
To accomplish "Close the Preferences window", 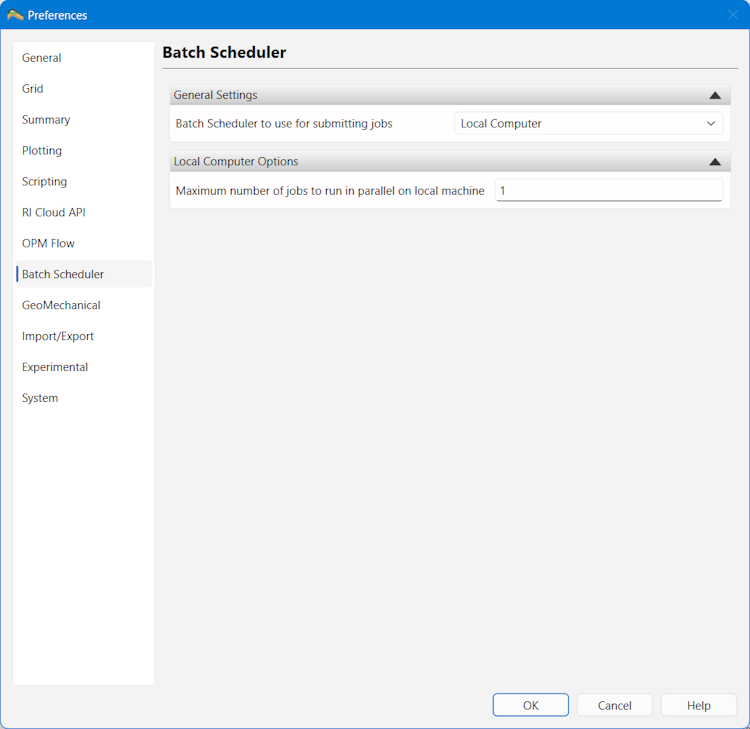I will (732, 15).
